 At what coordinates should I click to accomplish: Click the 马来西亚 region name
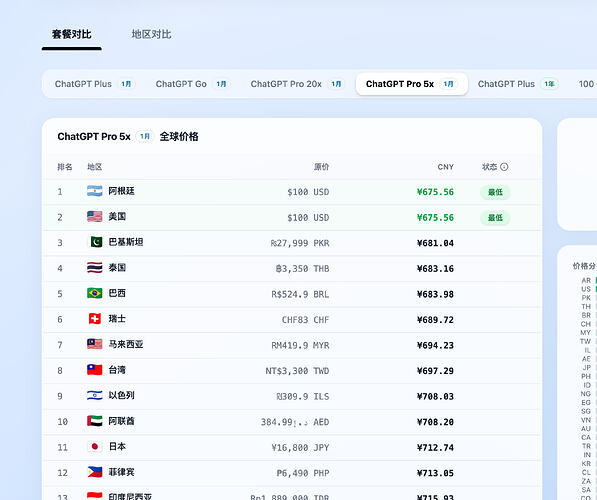(126, 344)
